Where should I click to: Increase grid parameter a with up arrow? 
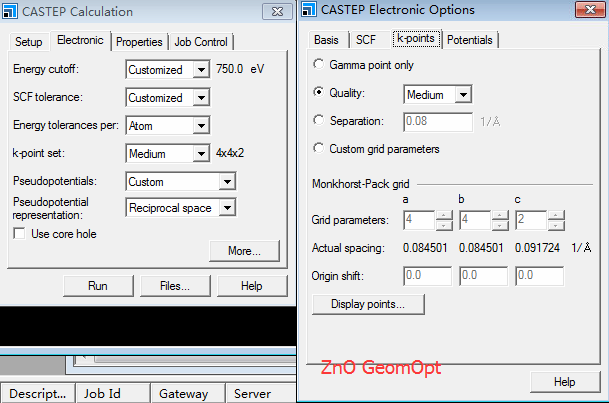[x=444, y=215]
